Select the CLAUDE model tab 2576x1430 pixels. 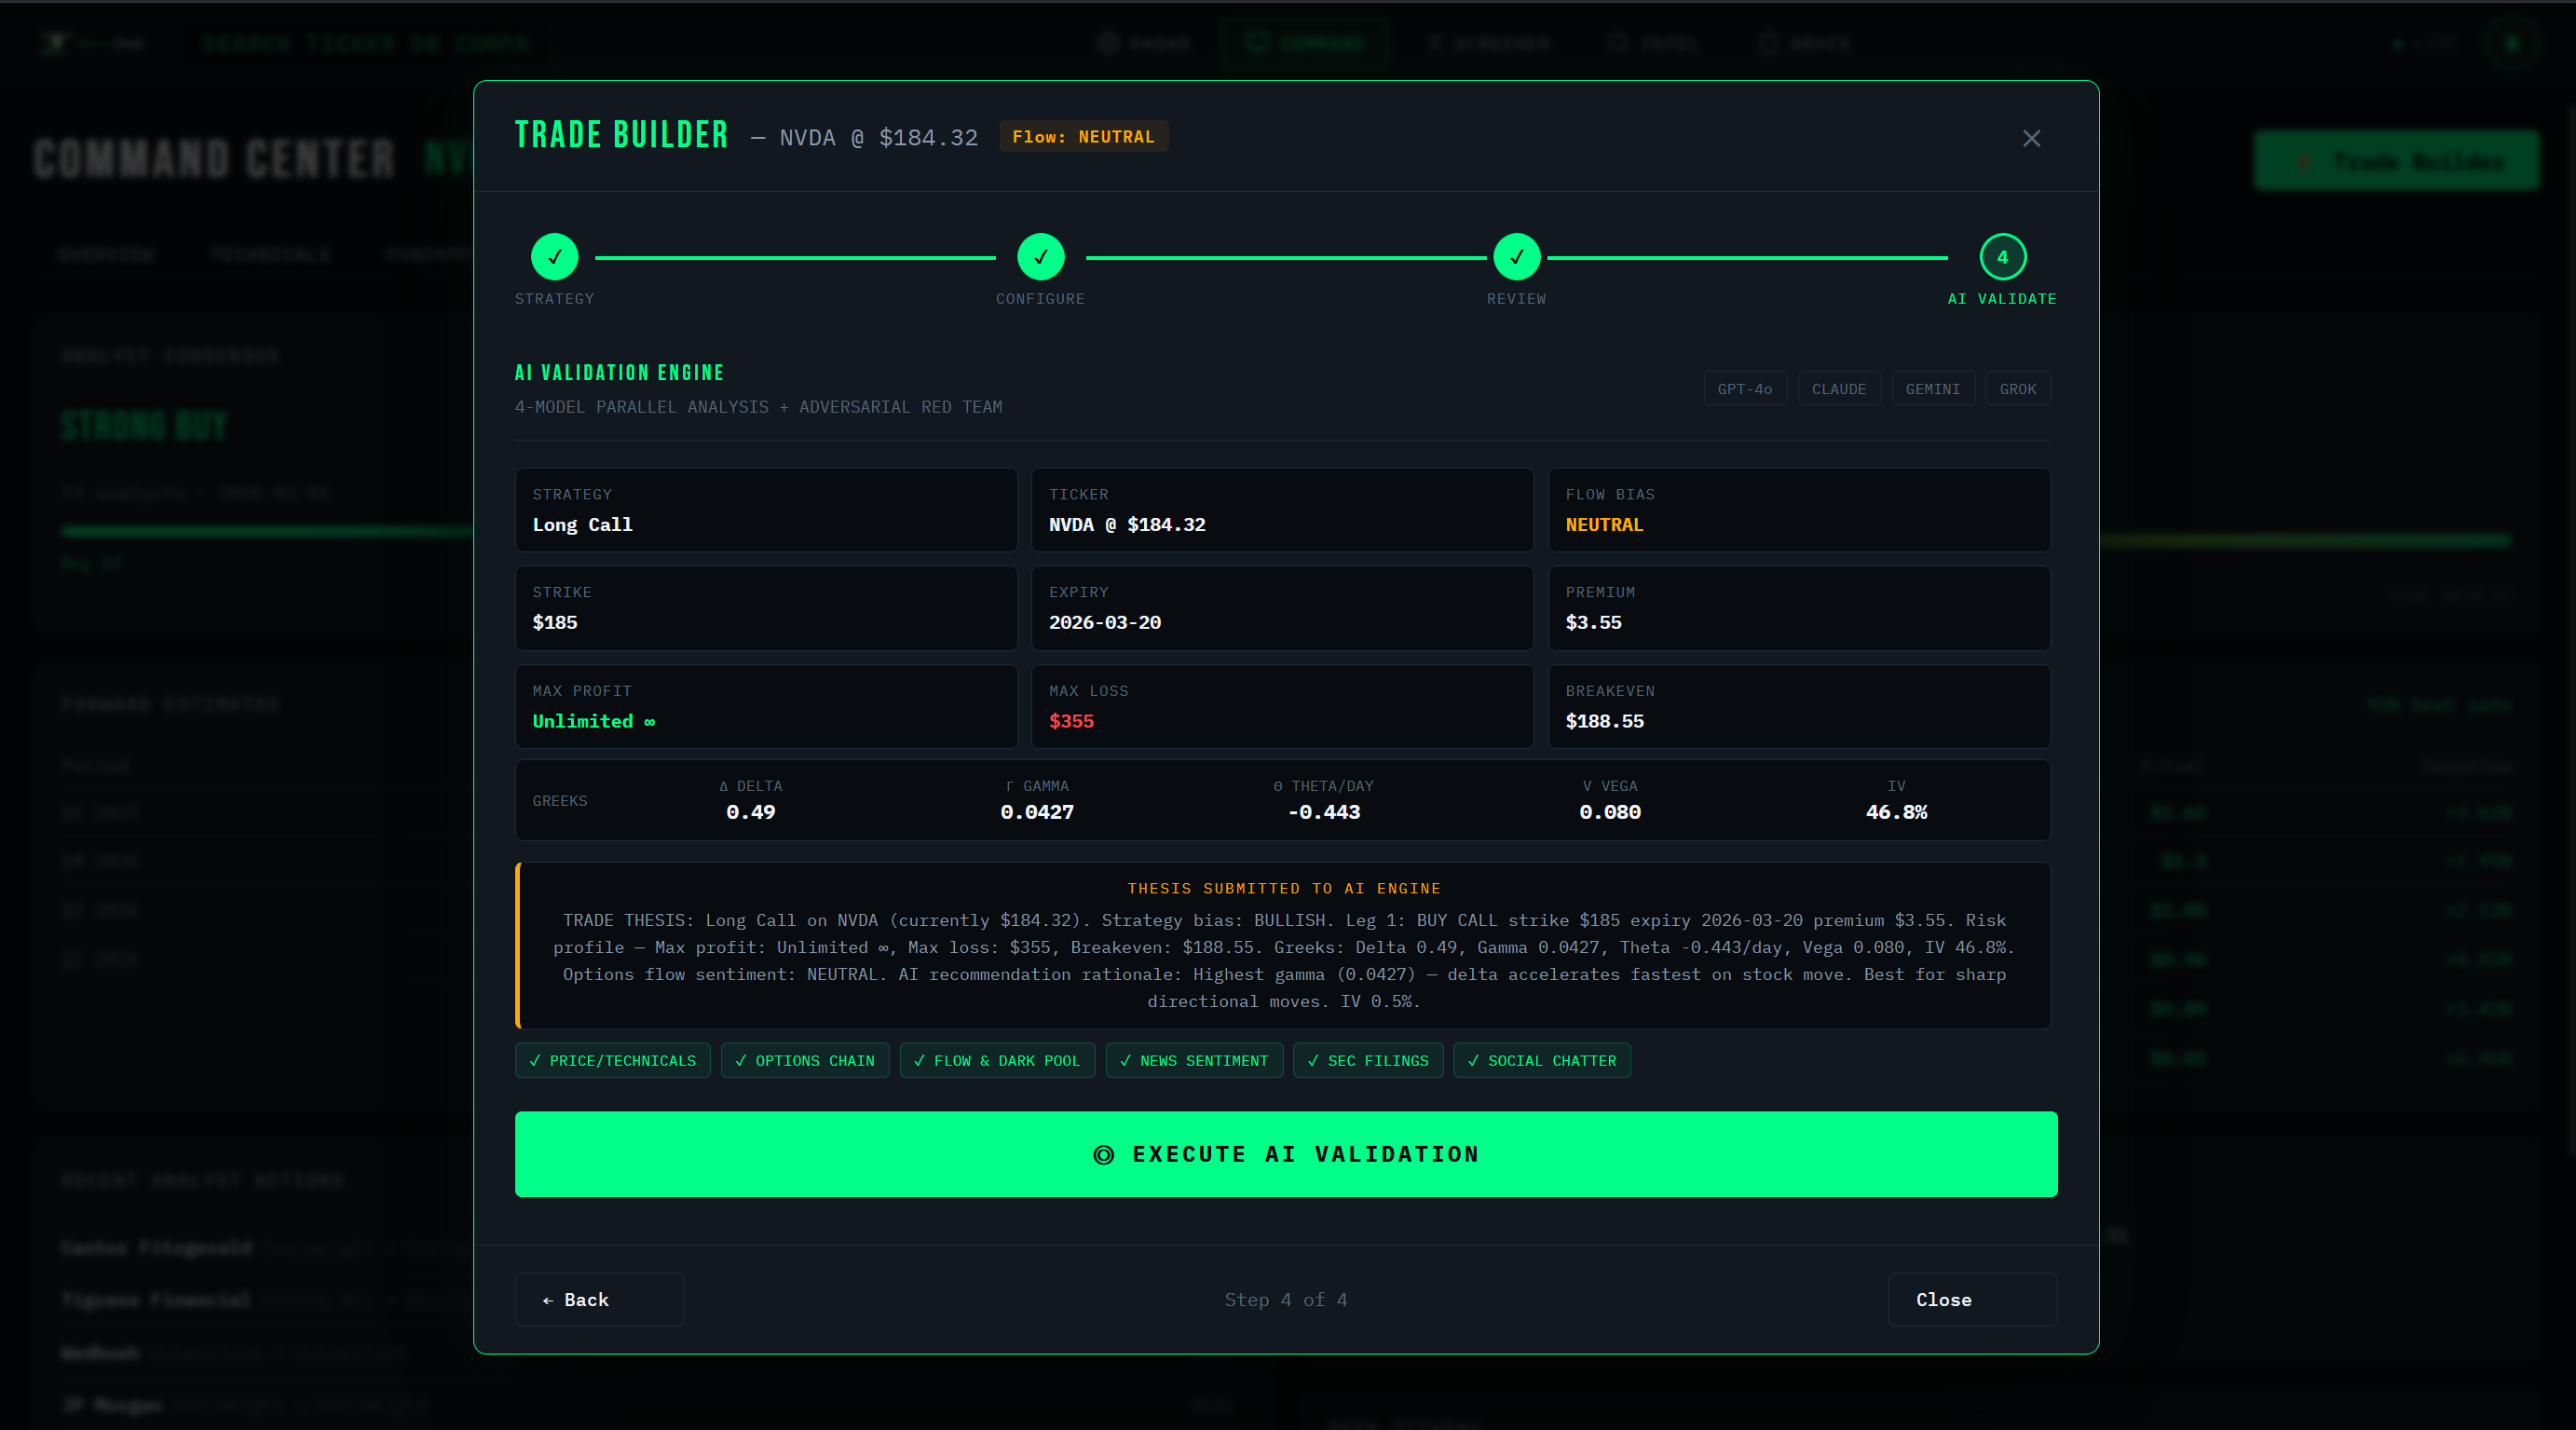pos(1839,388)
